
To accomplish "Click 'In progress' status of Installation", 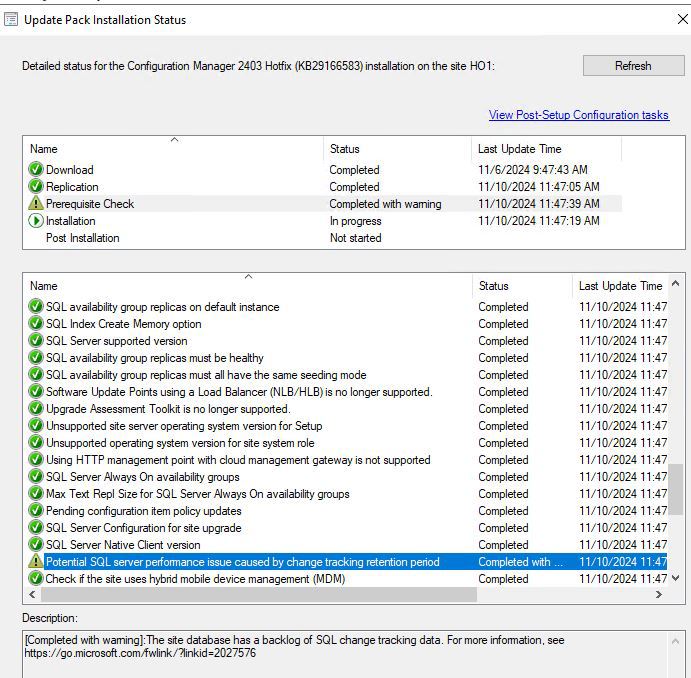I will pyautogui.click(x=356, y=221).
